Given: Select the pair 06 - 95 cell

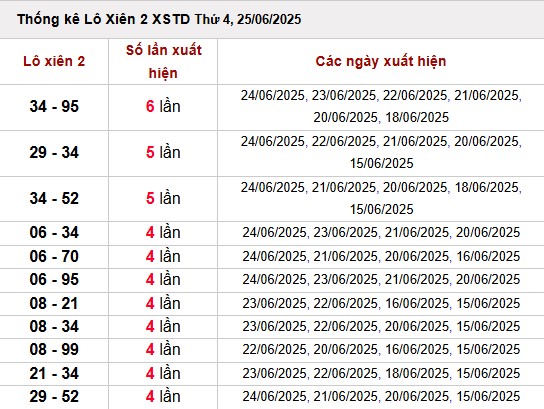Looking at the screenshot, I should (54, 280).
